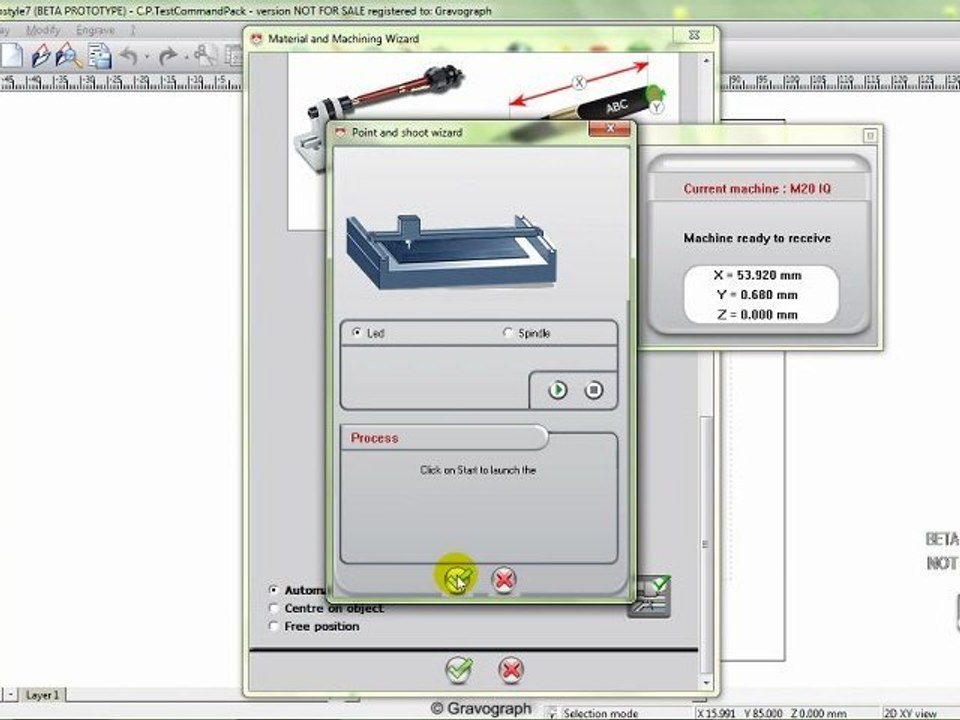Confirm Point and shoot wizard with green check

458,579
